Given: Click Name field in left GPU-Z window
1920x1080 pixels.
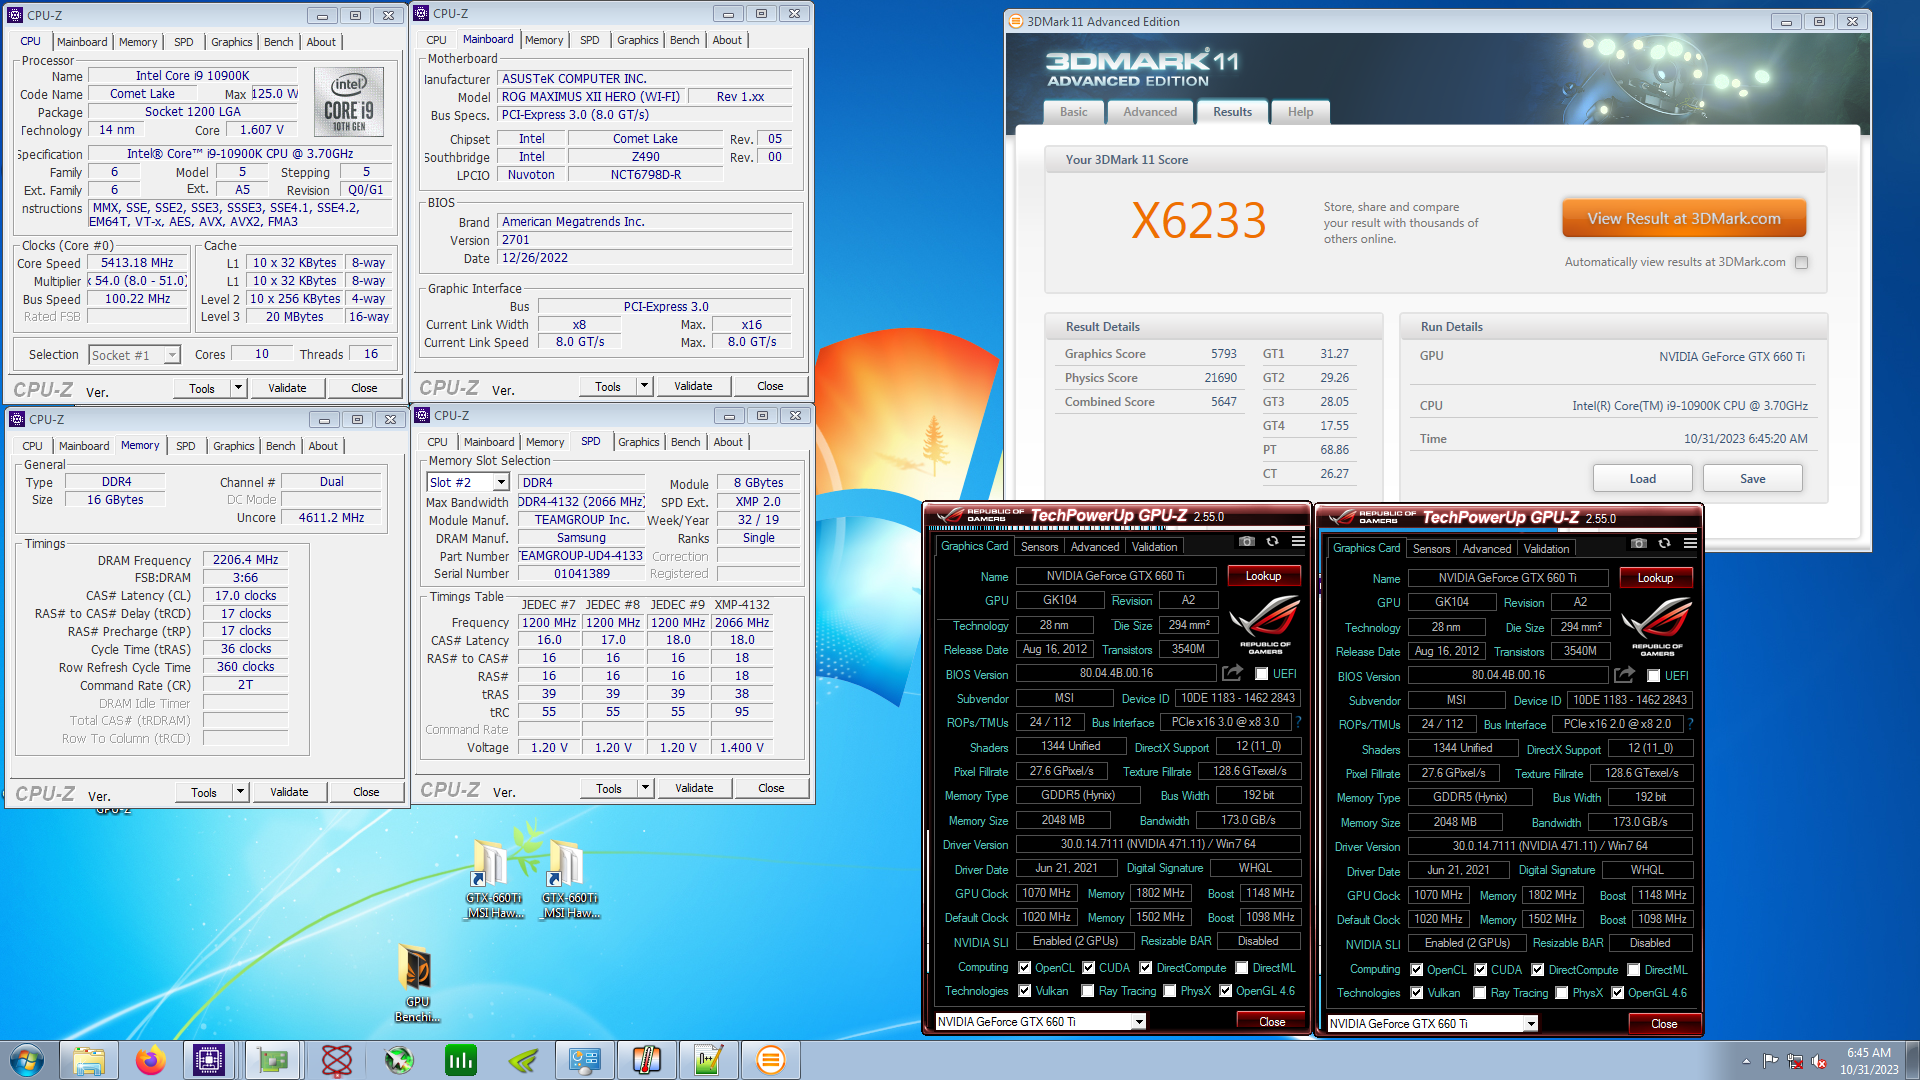Looking at the screenshot, I should click(x=1115, y=576).
